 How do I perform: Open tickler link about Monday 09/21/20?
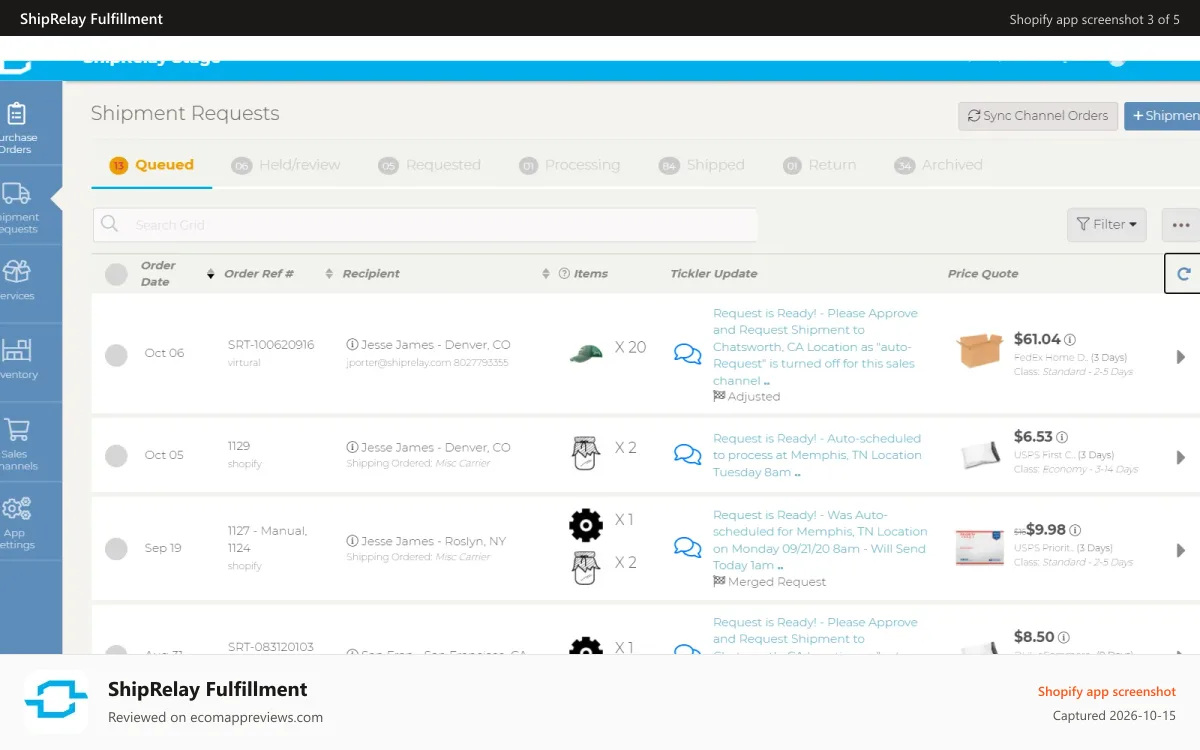[820, 540]
